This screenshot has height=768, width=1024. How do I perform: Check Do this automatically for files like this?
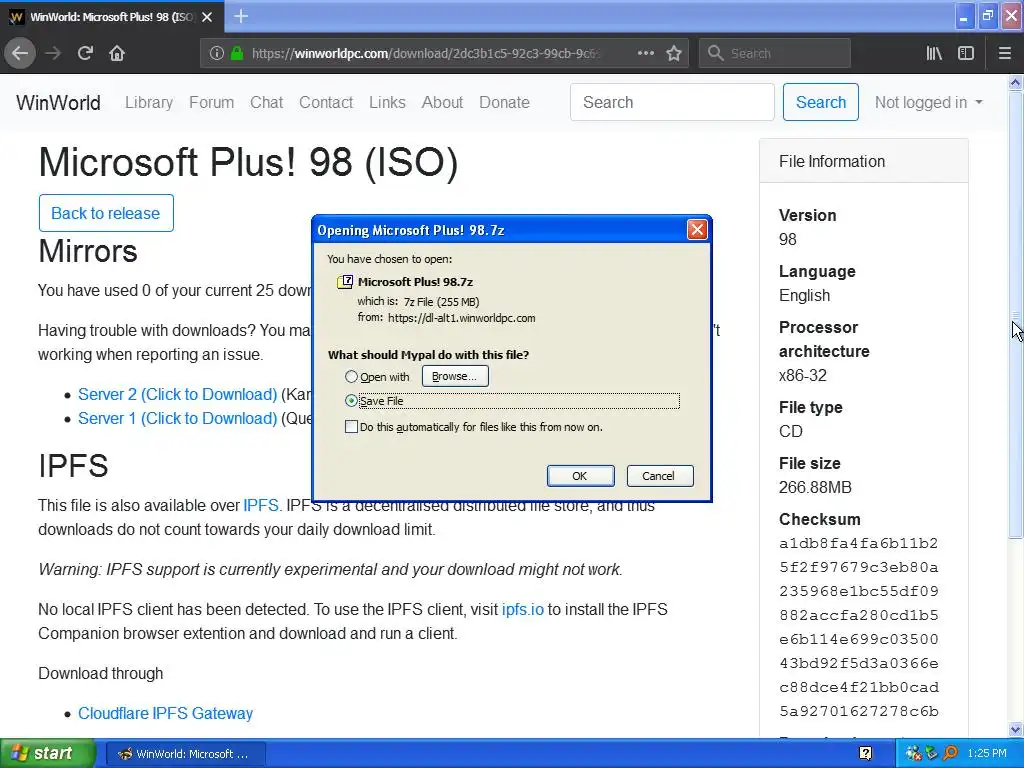(x=351, y=426)
